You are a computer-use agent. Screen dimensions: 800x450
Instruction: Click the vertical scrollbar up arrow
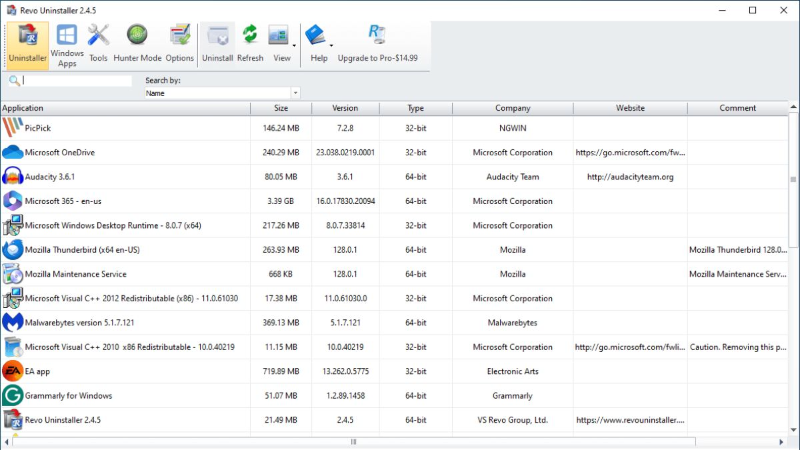click(x=793, y=107)
